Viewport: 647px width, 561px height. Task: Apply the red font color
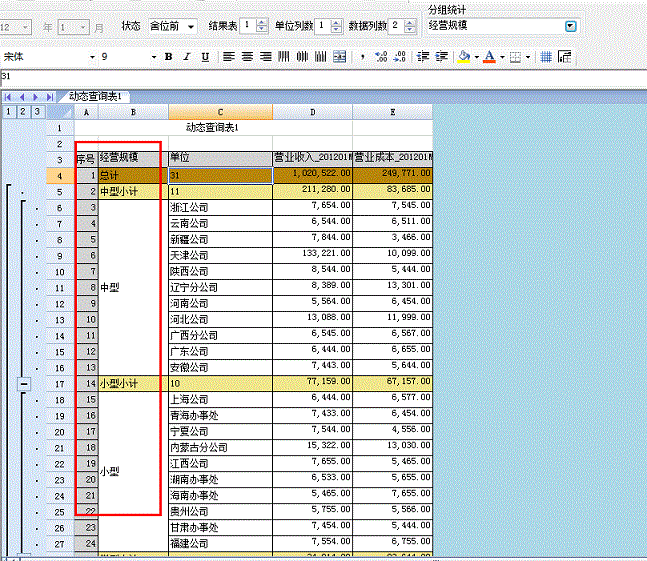click(489, 57)
